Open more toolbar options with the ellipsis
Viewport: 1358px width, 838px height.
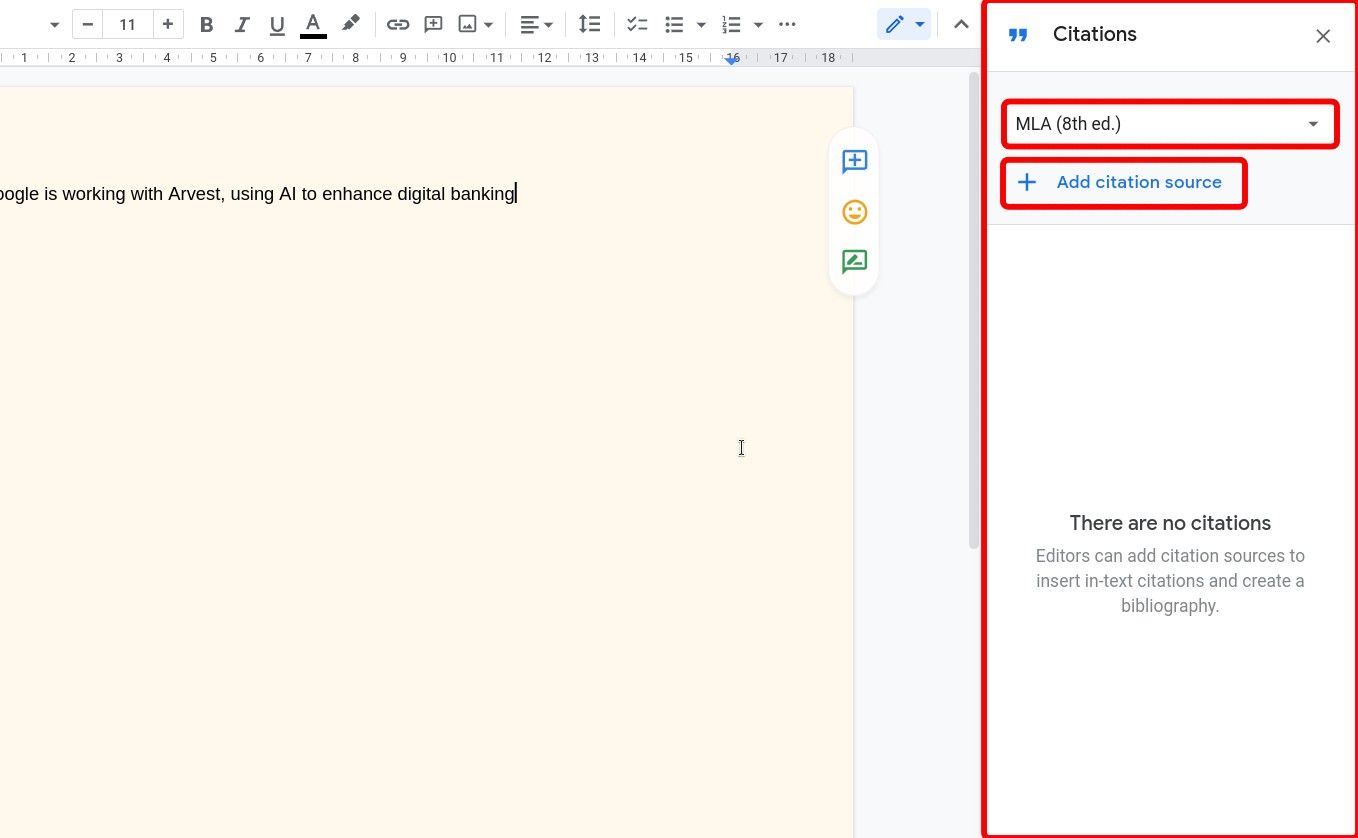[x=788, y=24]
